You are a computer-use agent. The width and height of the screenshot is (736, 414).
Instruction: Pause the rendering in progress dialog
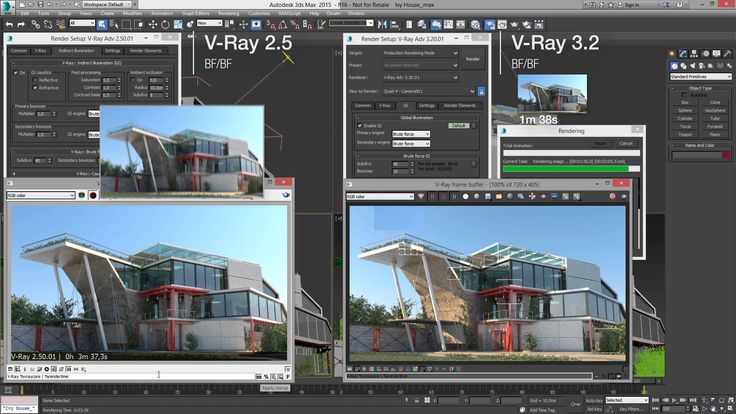600,143
